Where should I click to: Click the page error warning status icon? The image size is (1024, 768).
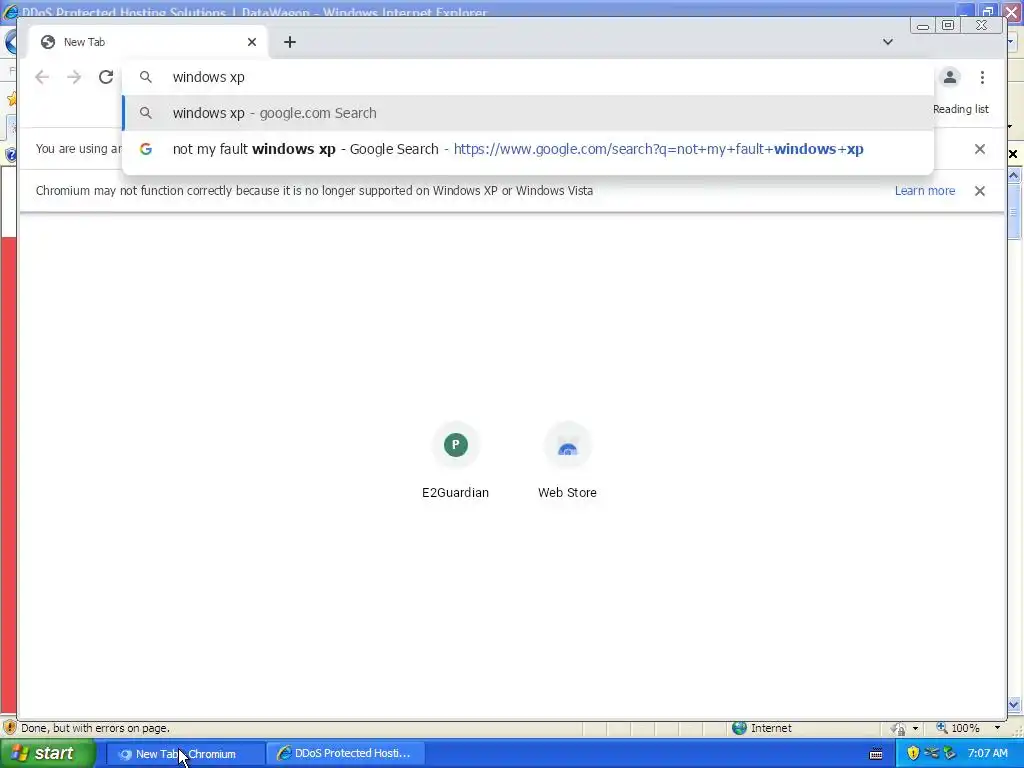point(9,728)
